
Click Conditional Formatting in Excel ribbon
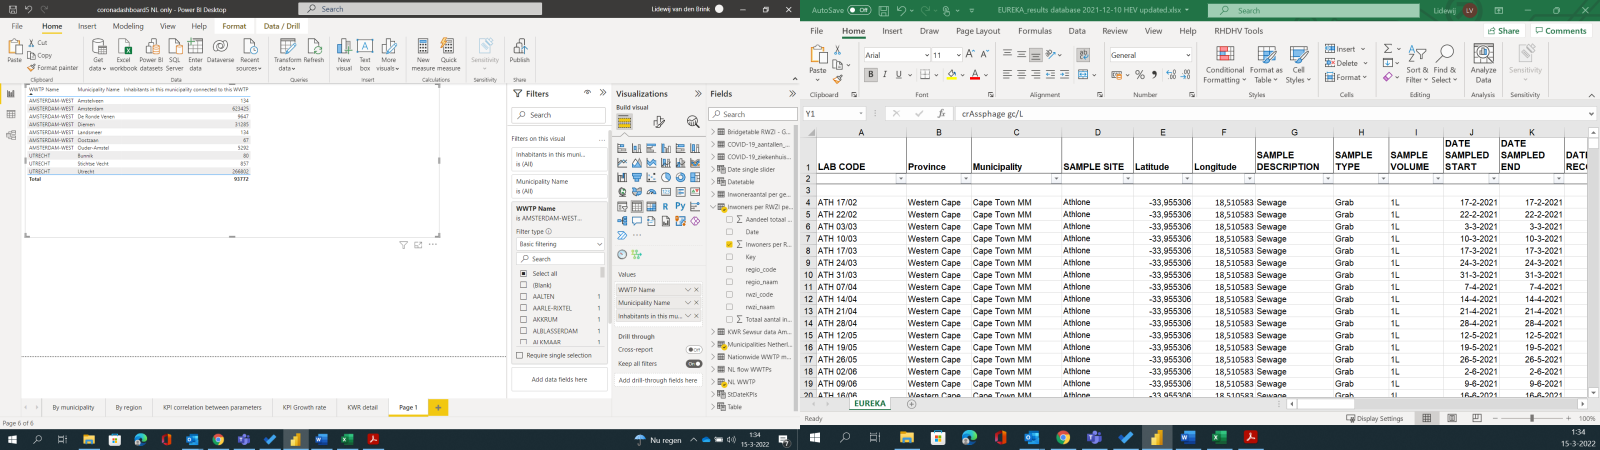pyautogui.click(x=1224, y=62)
